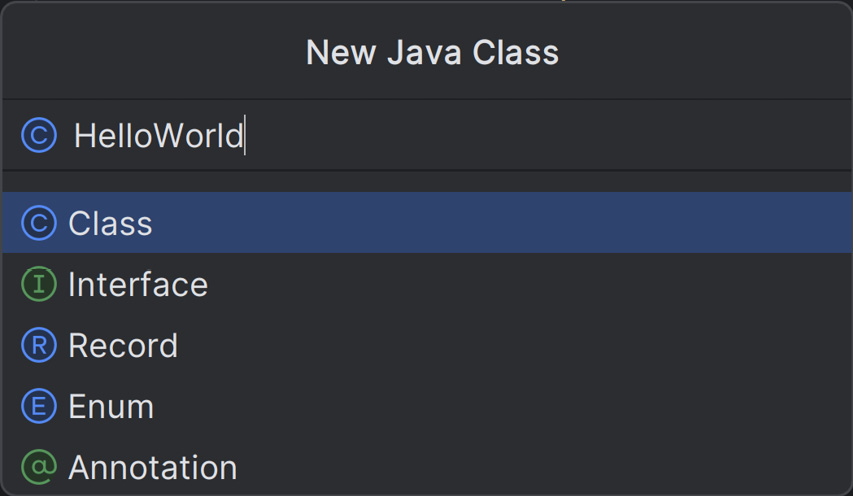Click blank area of highlighted Class row

click(x=500, y=223)
